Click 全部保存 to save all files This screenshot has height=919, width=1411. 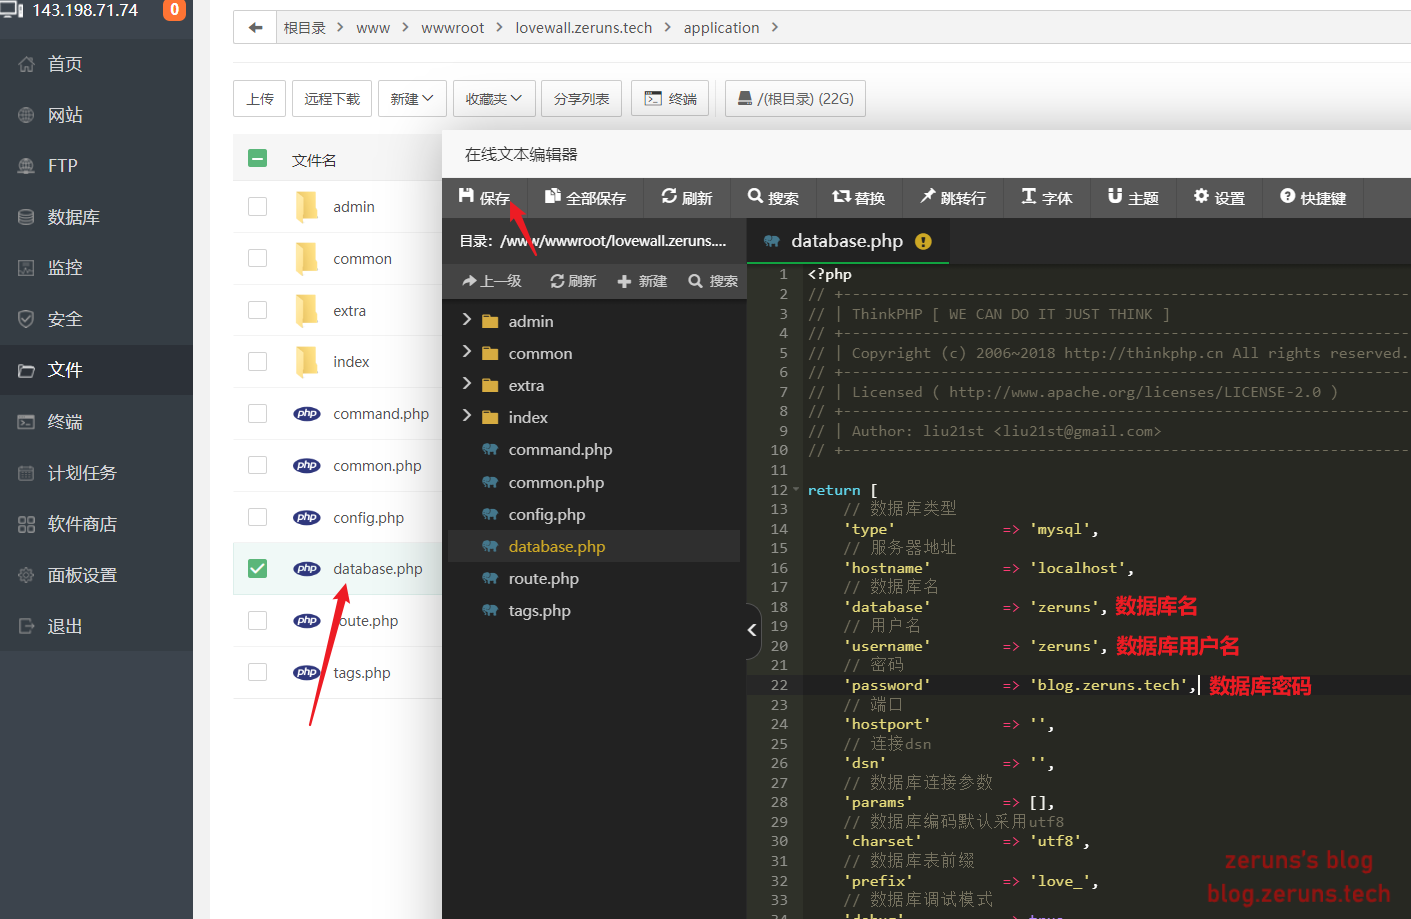(x=585, y=198)
